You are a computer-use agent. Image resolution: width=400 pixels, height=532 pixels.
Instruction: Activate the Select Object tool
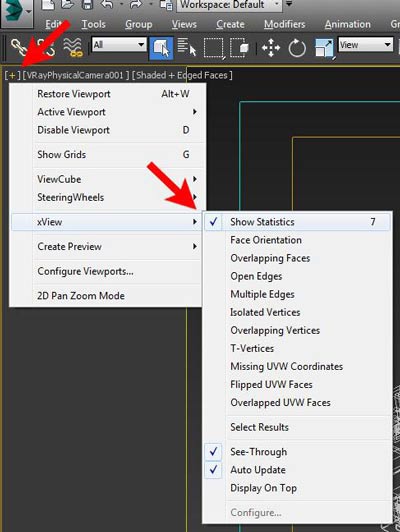161,48
